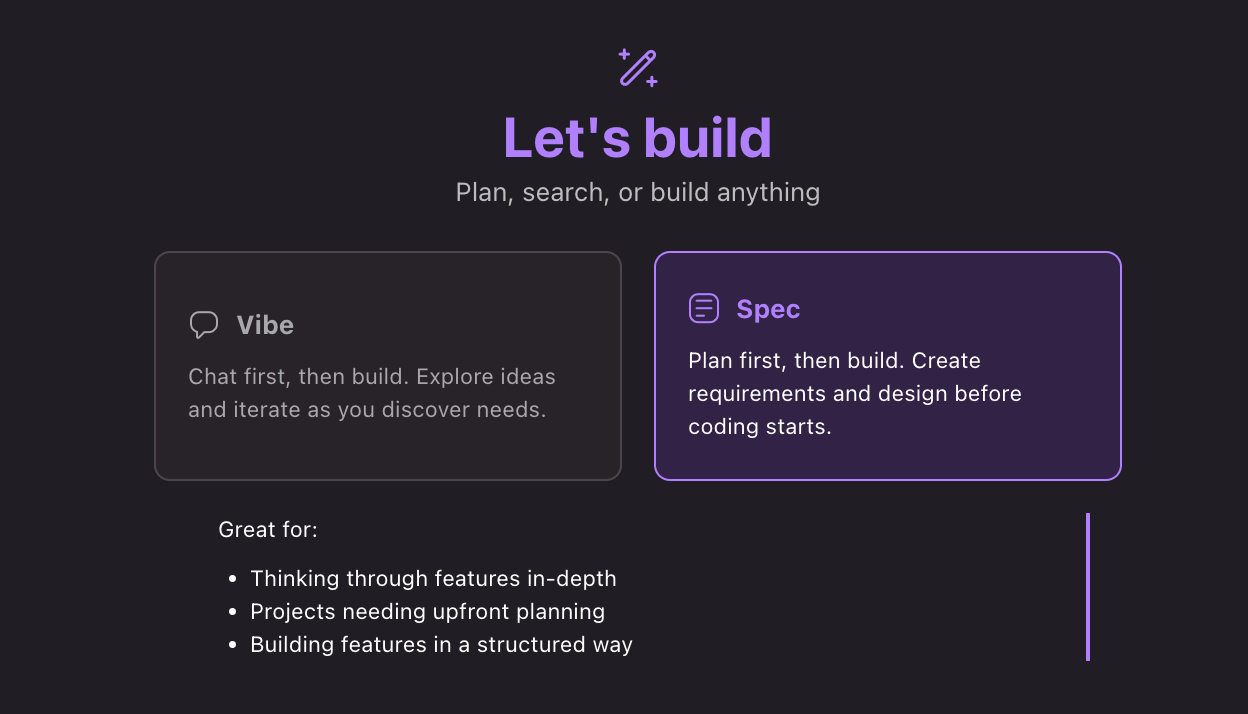Click the bullet dot before "Building features"
1248x714 pixels.
click(233, 645)
